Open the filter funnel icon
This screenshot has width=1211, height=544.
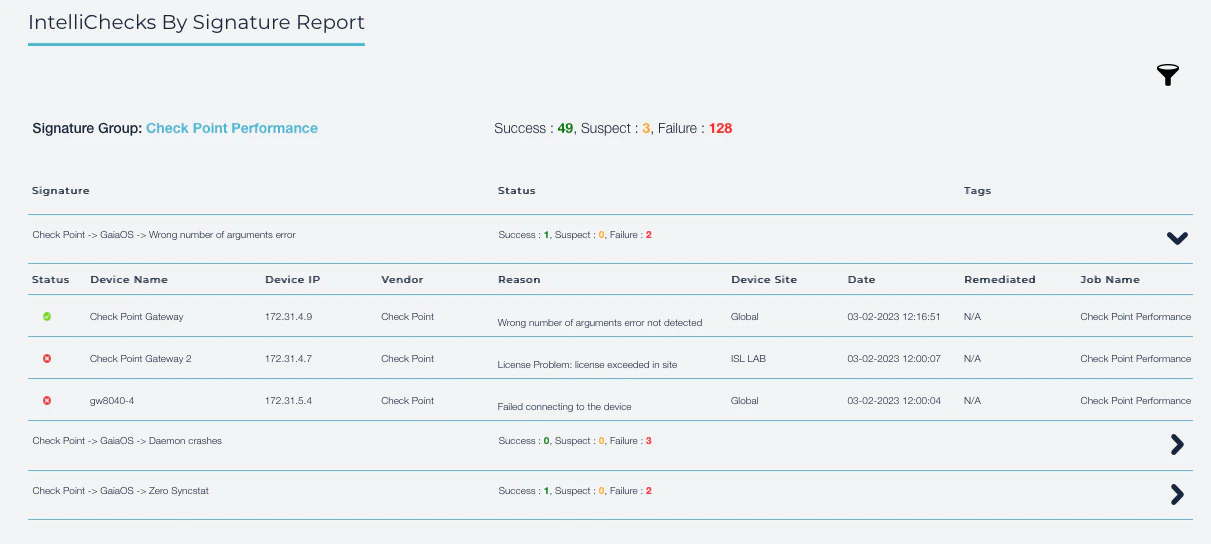point(1167,75)
